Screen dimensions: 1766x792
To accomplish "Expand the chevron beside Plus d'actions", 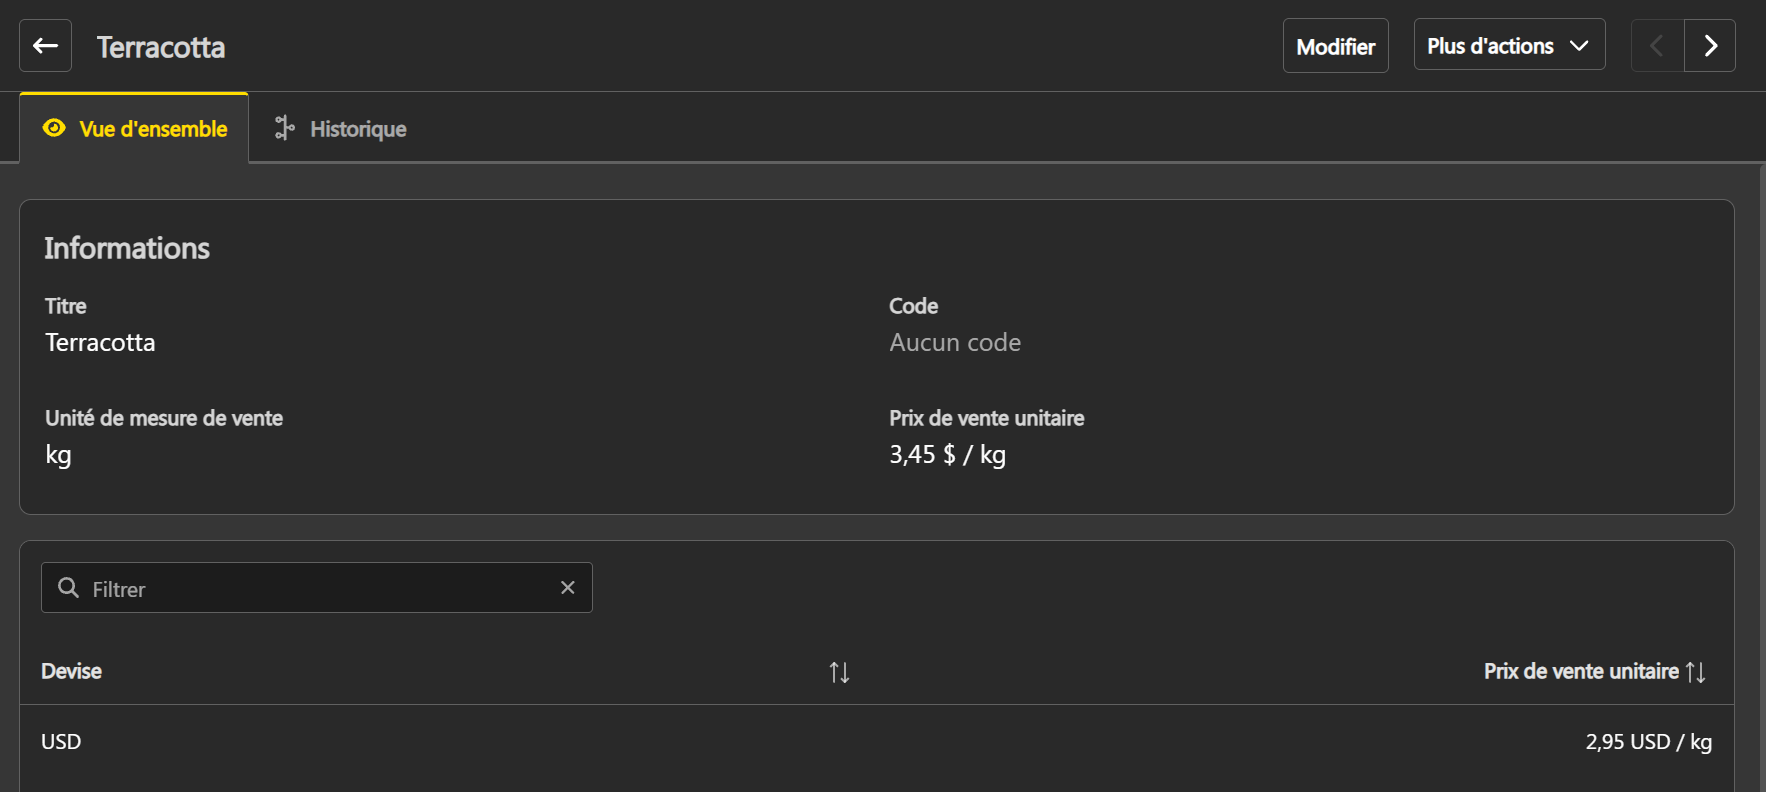I will 1579,46.
